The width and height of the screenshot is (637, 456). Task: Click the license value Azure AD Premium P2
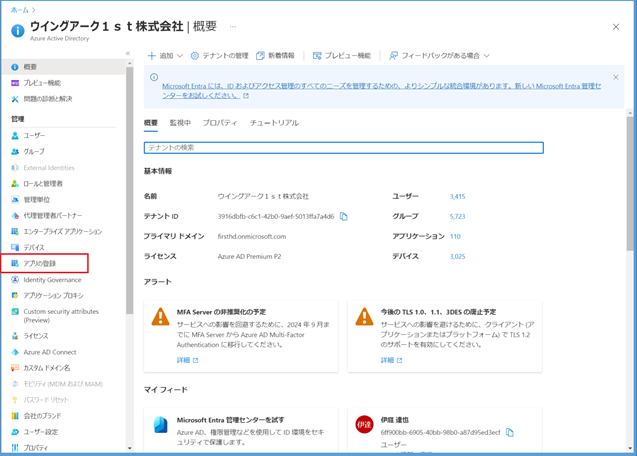point(249,256)
